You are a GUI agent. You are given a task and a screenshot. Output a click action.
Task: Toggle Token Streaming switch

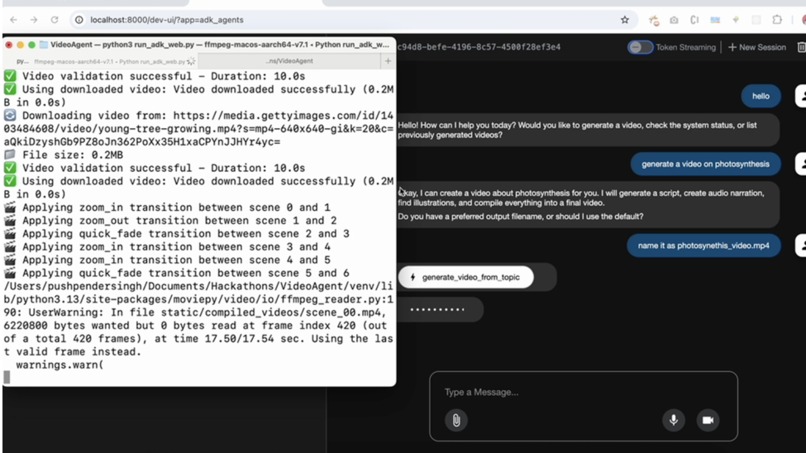(x=640, y=47)
